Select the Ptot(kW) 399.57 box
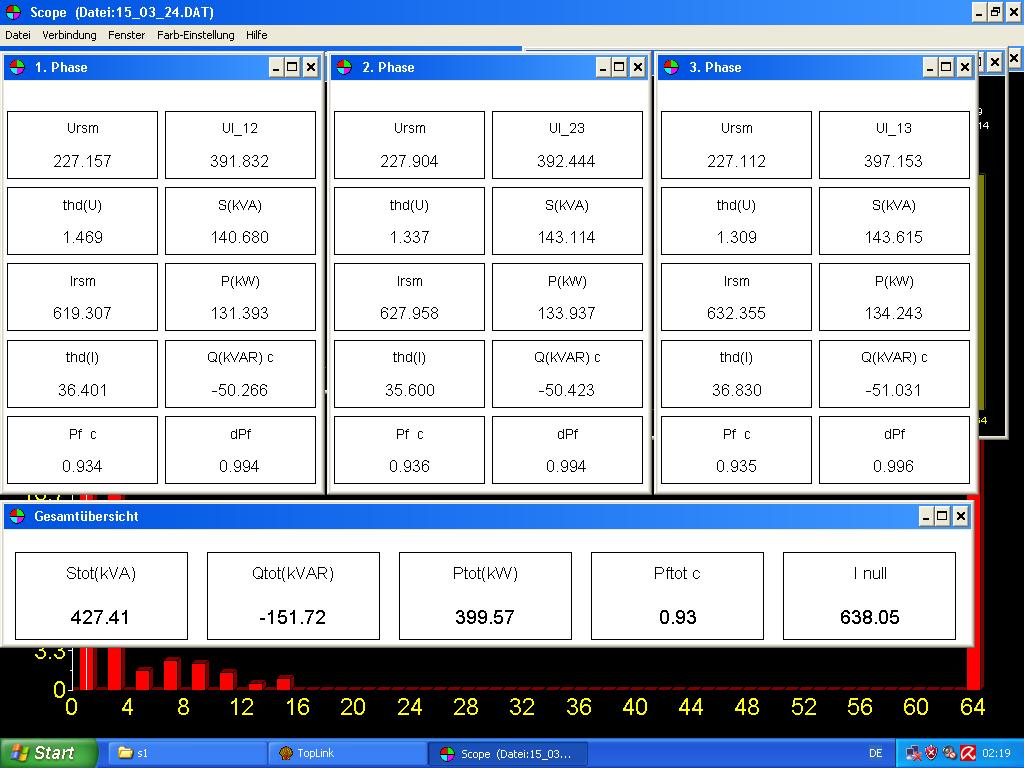Image resolution: width=1024 pixels, height=768 pixels. coord(485,596)
